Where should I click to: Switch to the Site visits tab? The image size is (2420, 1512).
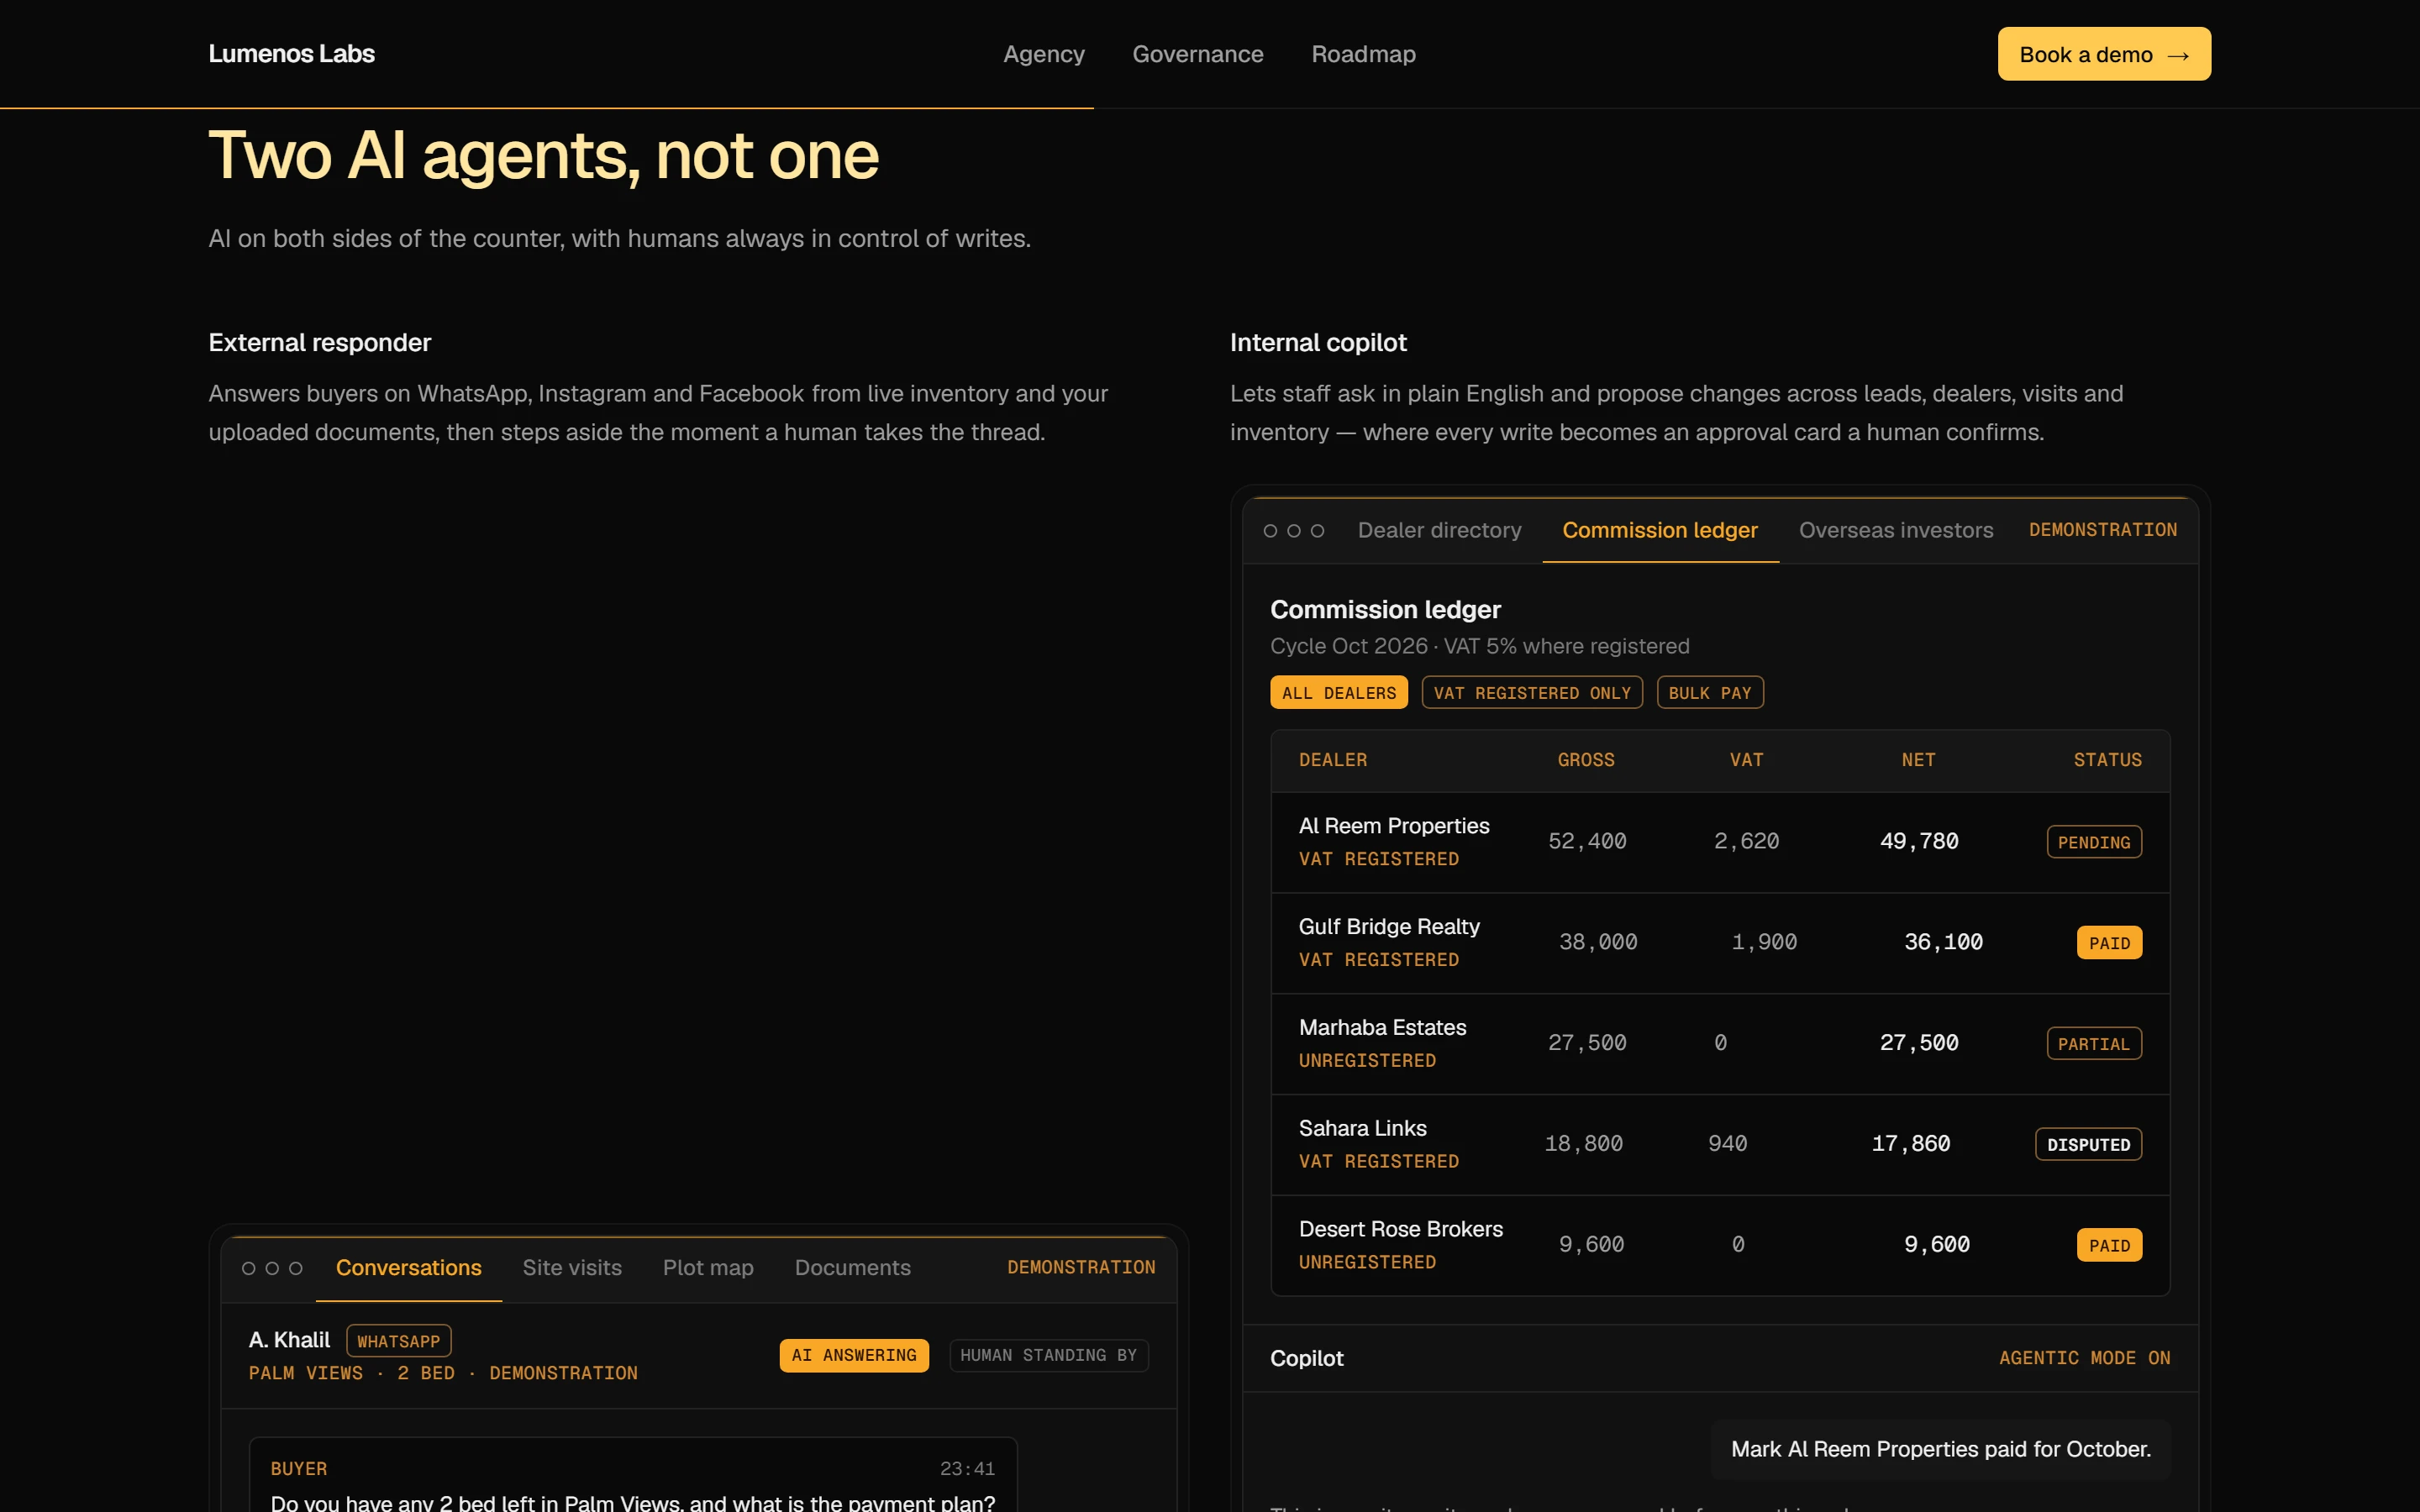tap(572, 1268)
